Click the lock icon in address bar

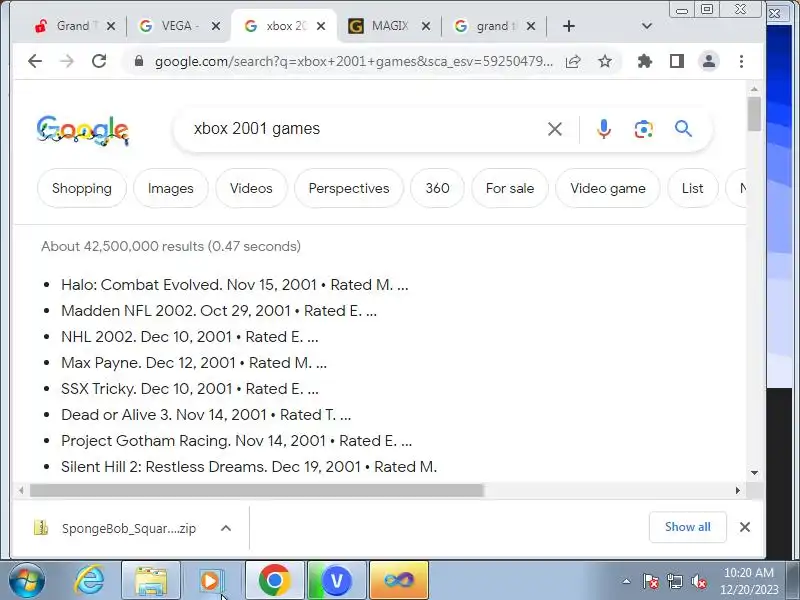(139, 61)
